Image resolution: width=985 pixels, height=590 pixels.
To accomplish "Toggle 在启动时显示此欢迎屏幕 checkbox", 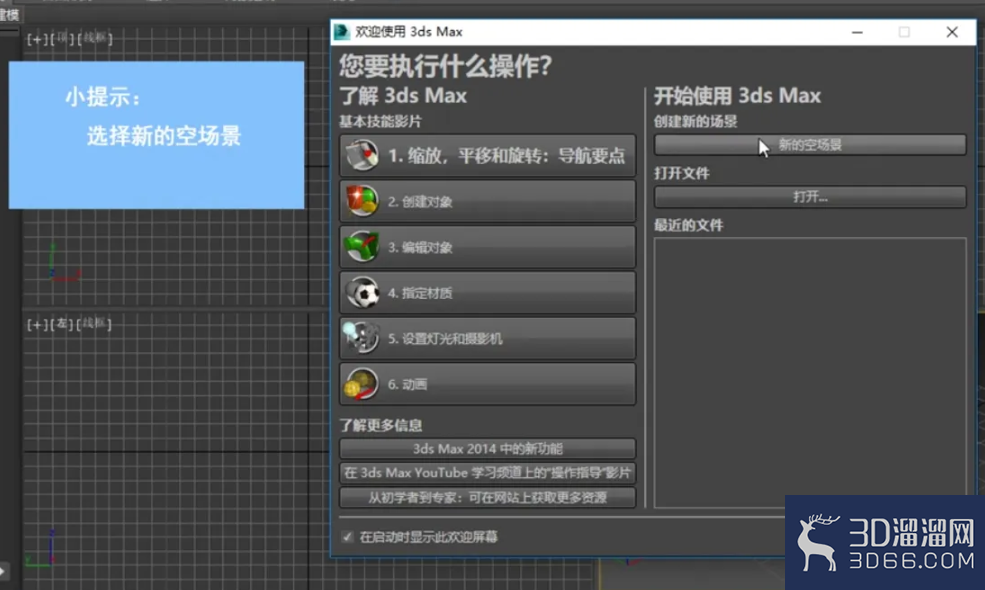I will pos(347,537).
